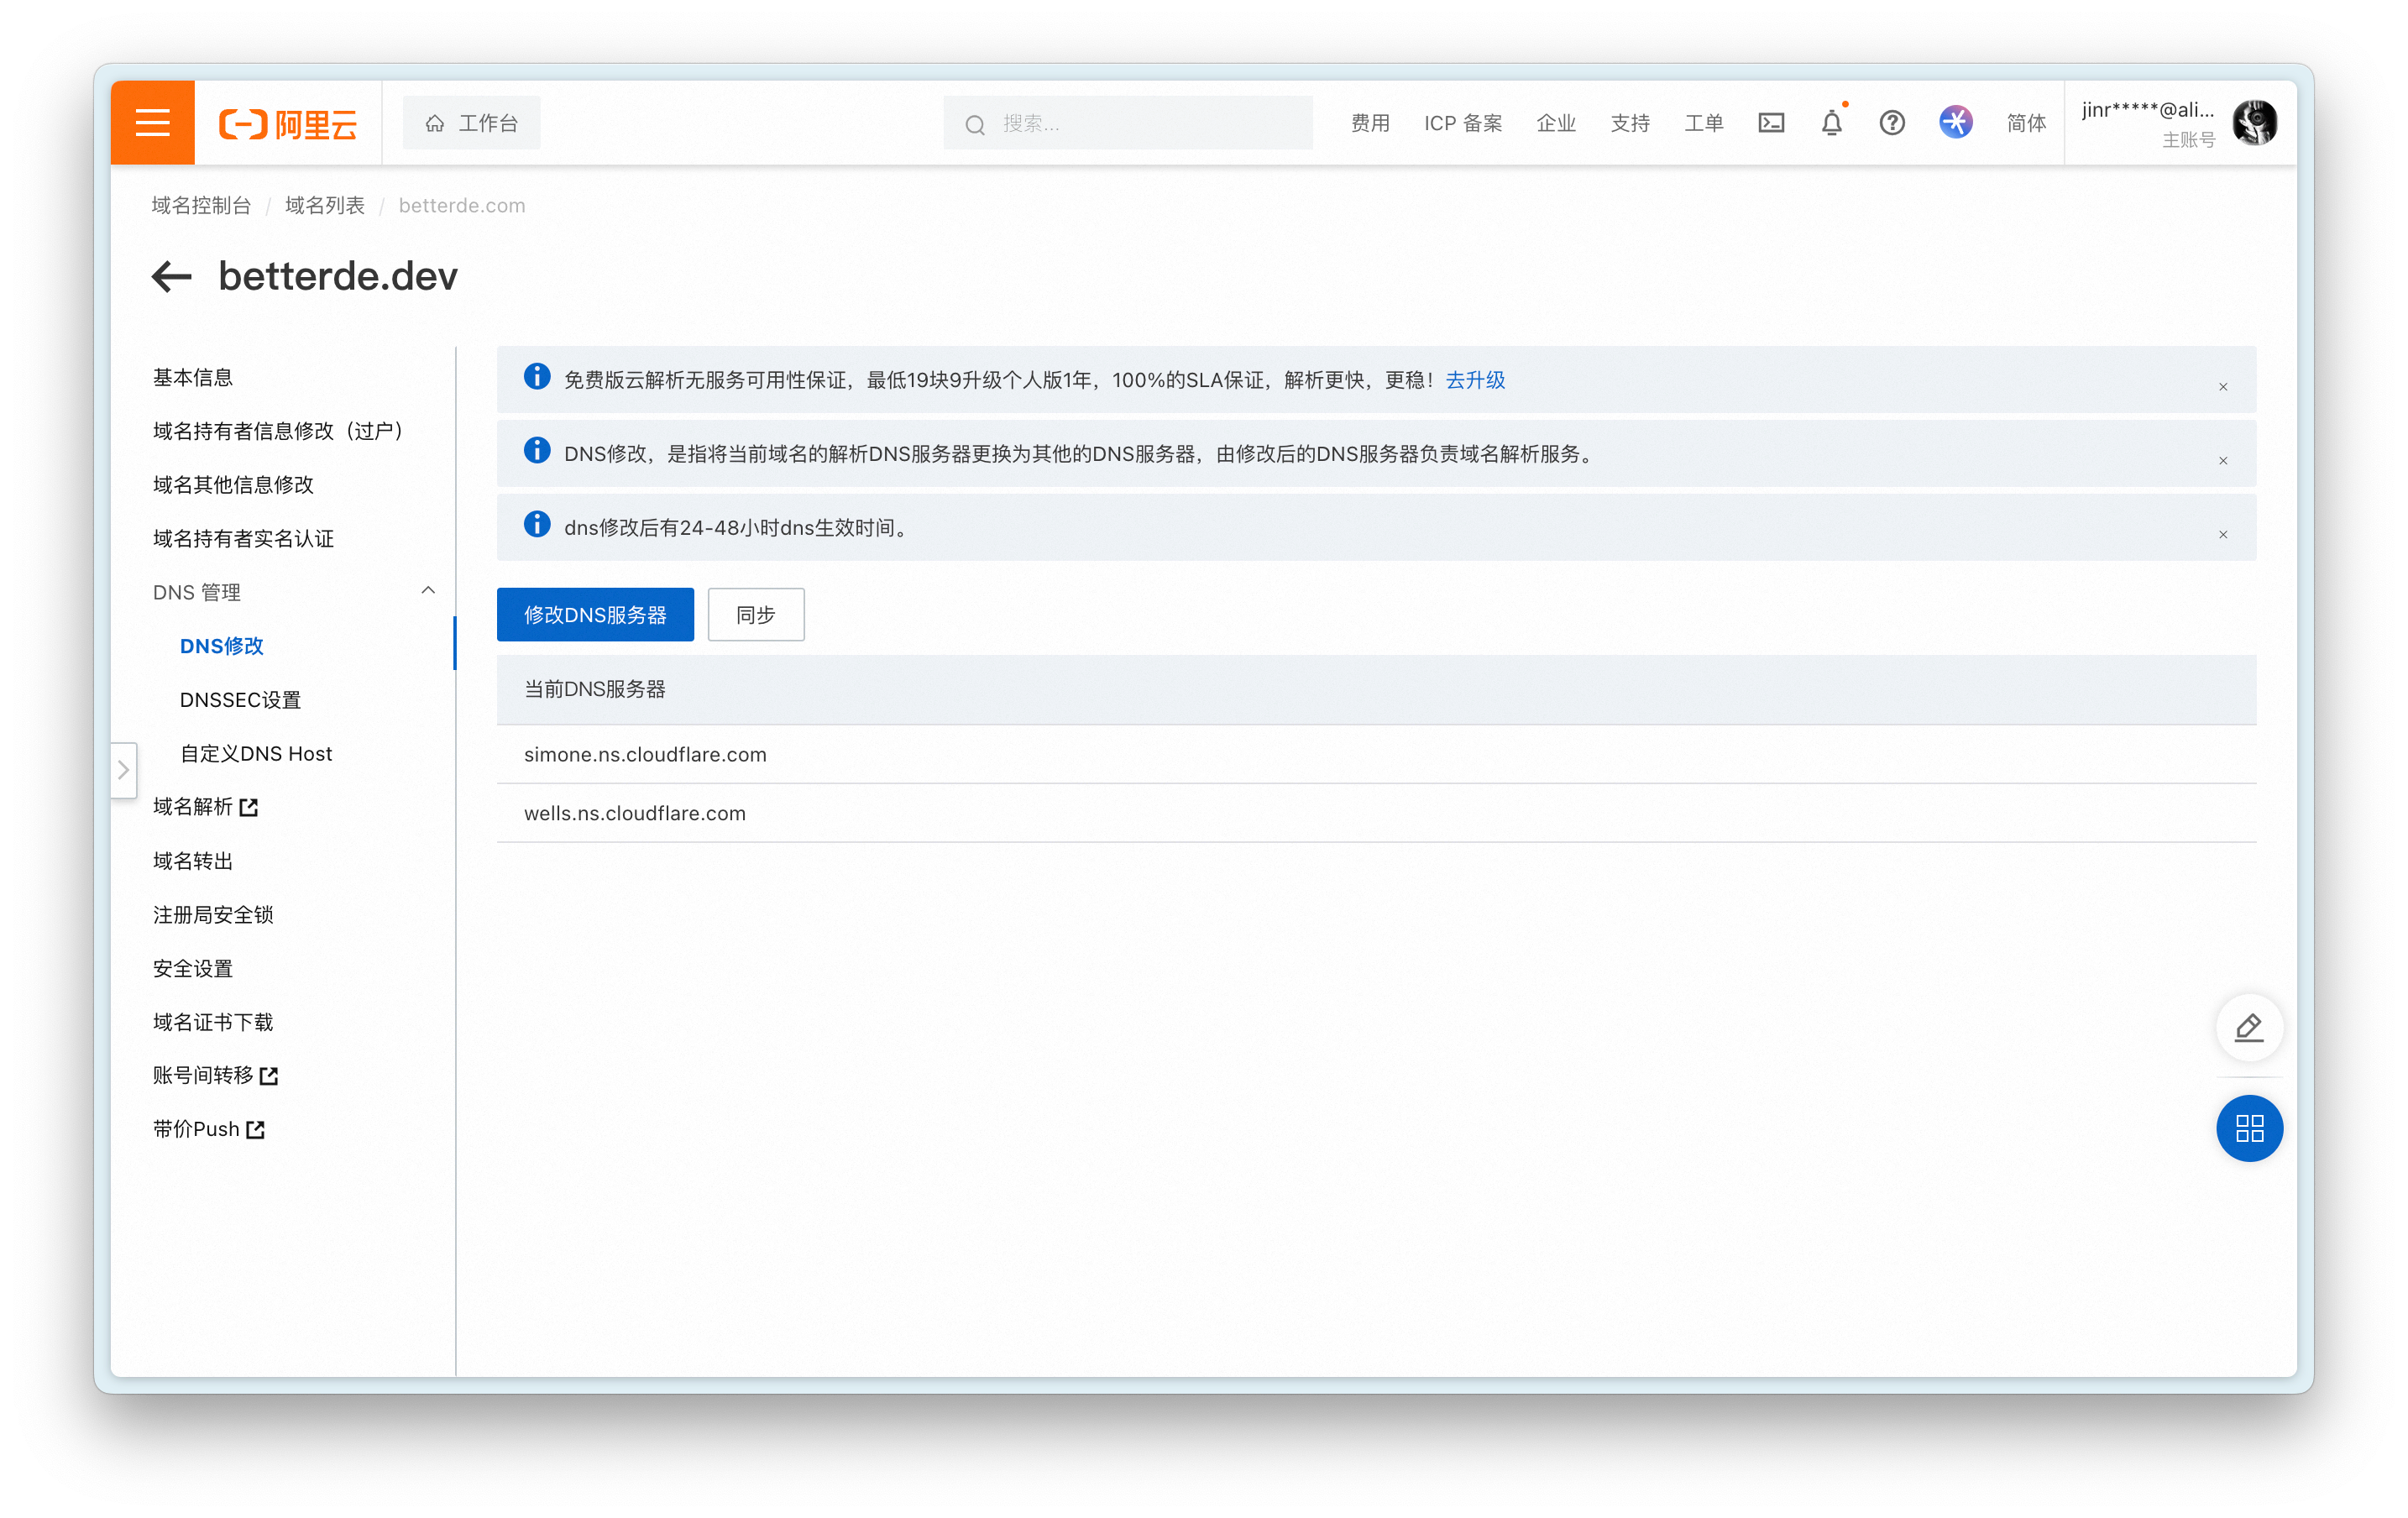The image size is (2408, 1518).
Task: Open 自定义DNS Host
Action: point(256,754)
